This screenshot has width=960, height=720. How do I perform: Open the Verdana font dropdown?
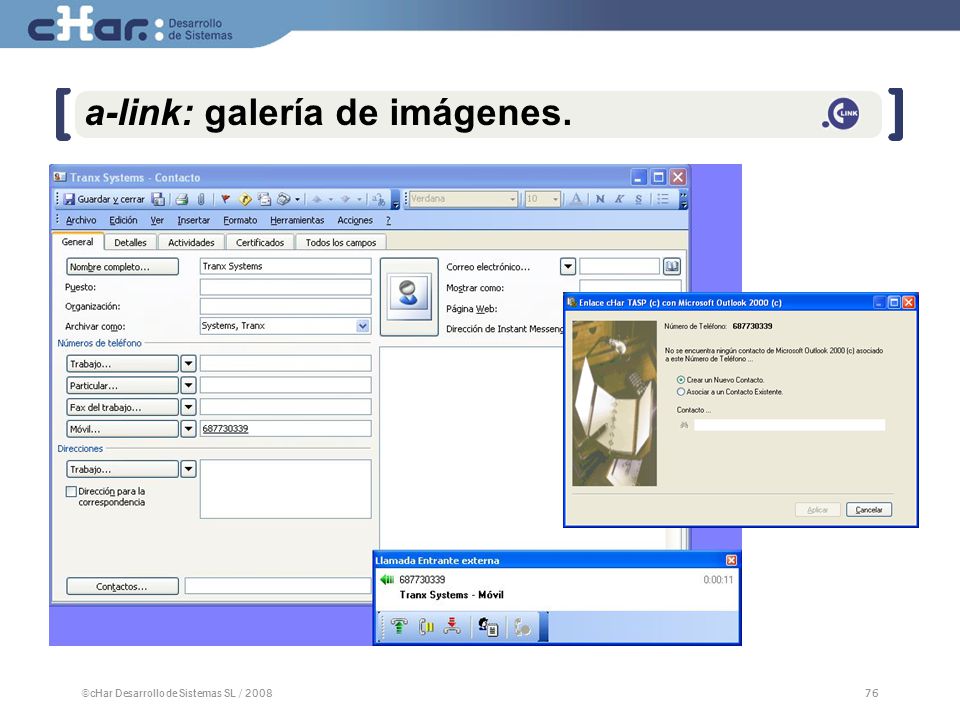pos(512,199)
